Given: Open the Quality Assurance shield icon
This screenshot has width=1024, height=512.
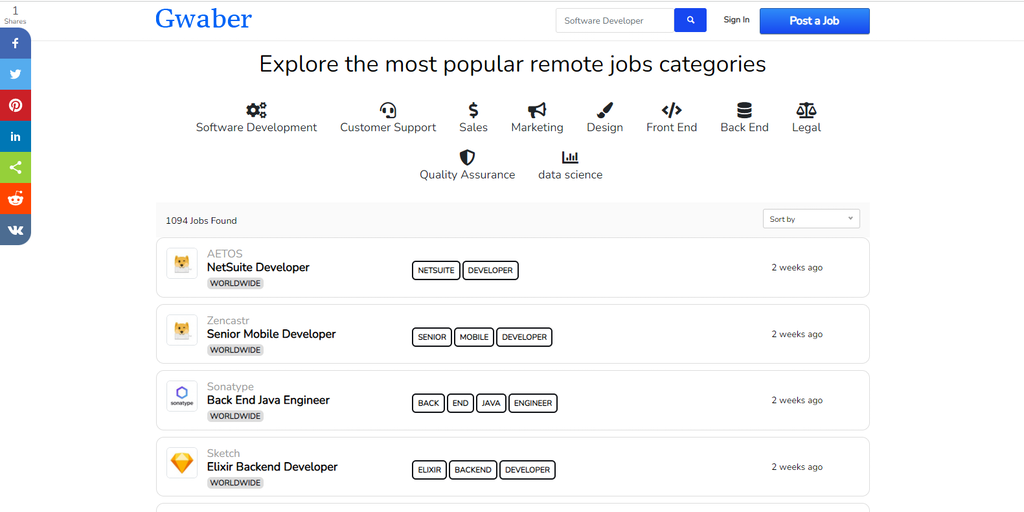Looking at the screenshot, I should coord(467,157).
